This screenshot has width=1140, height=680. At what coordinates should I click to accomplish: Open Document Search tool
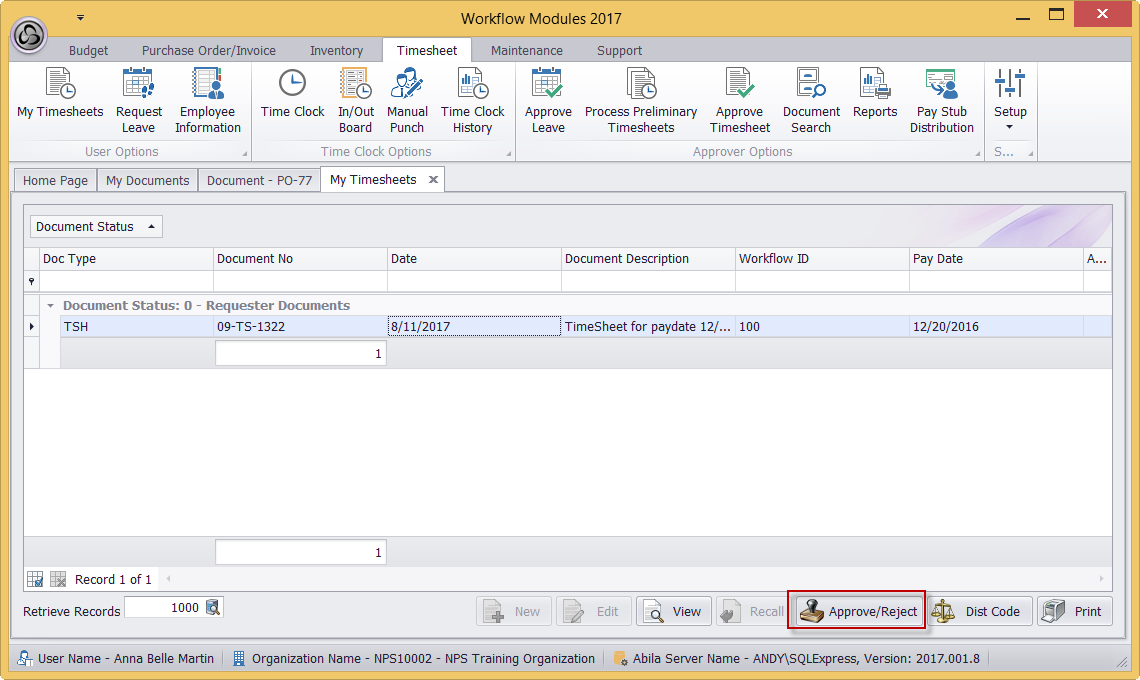(x=811, y=100)
